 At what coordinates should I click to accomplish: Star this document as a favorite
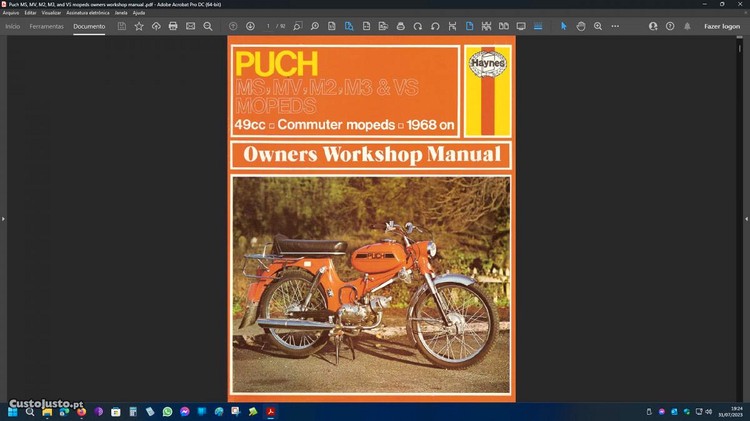(139, 26)
